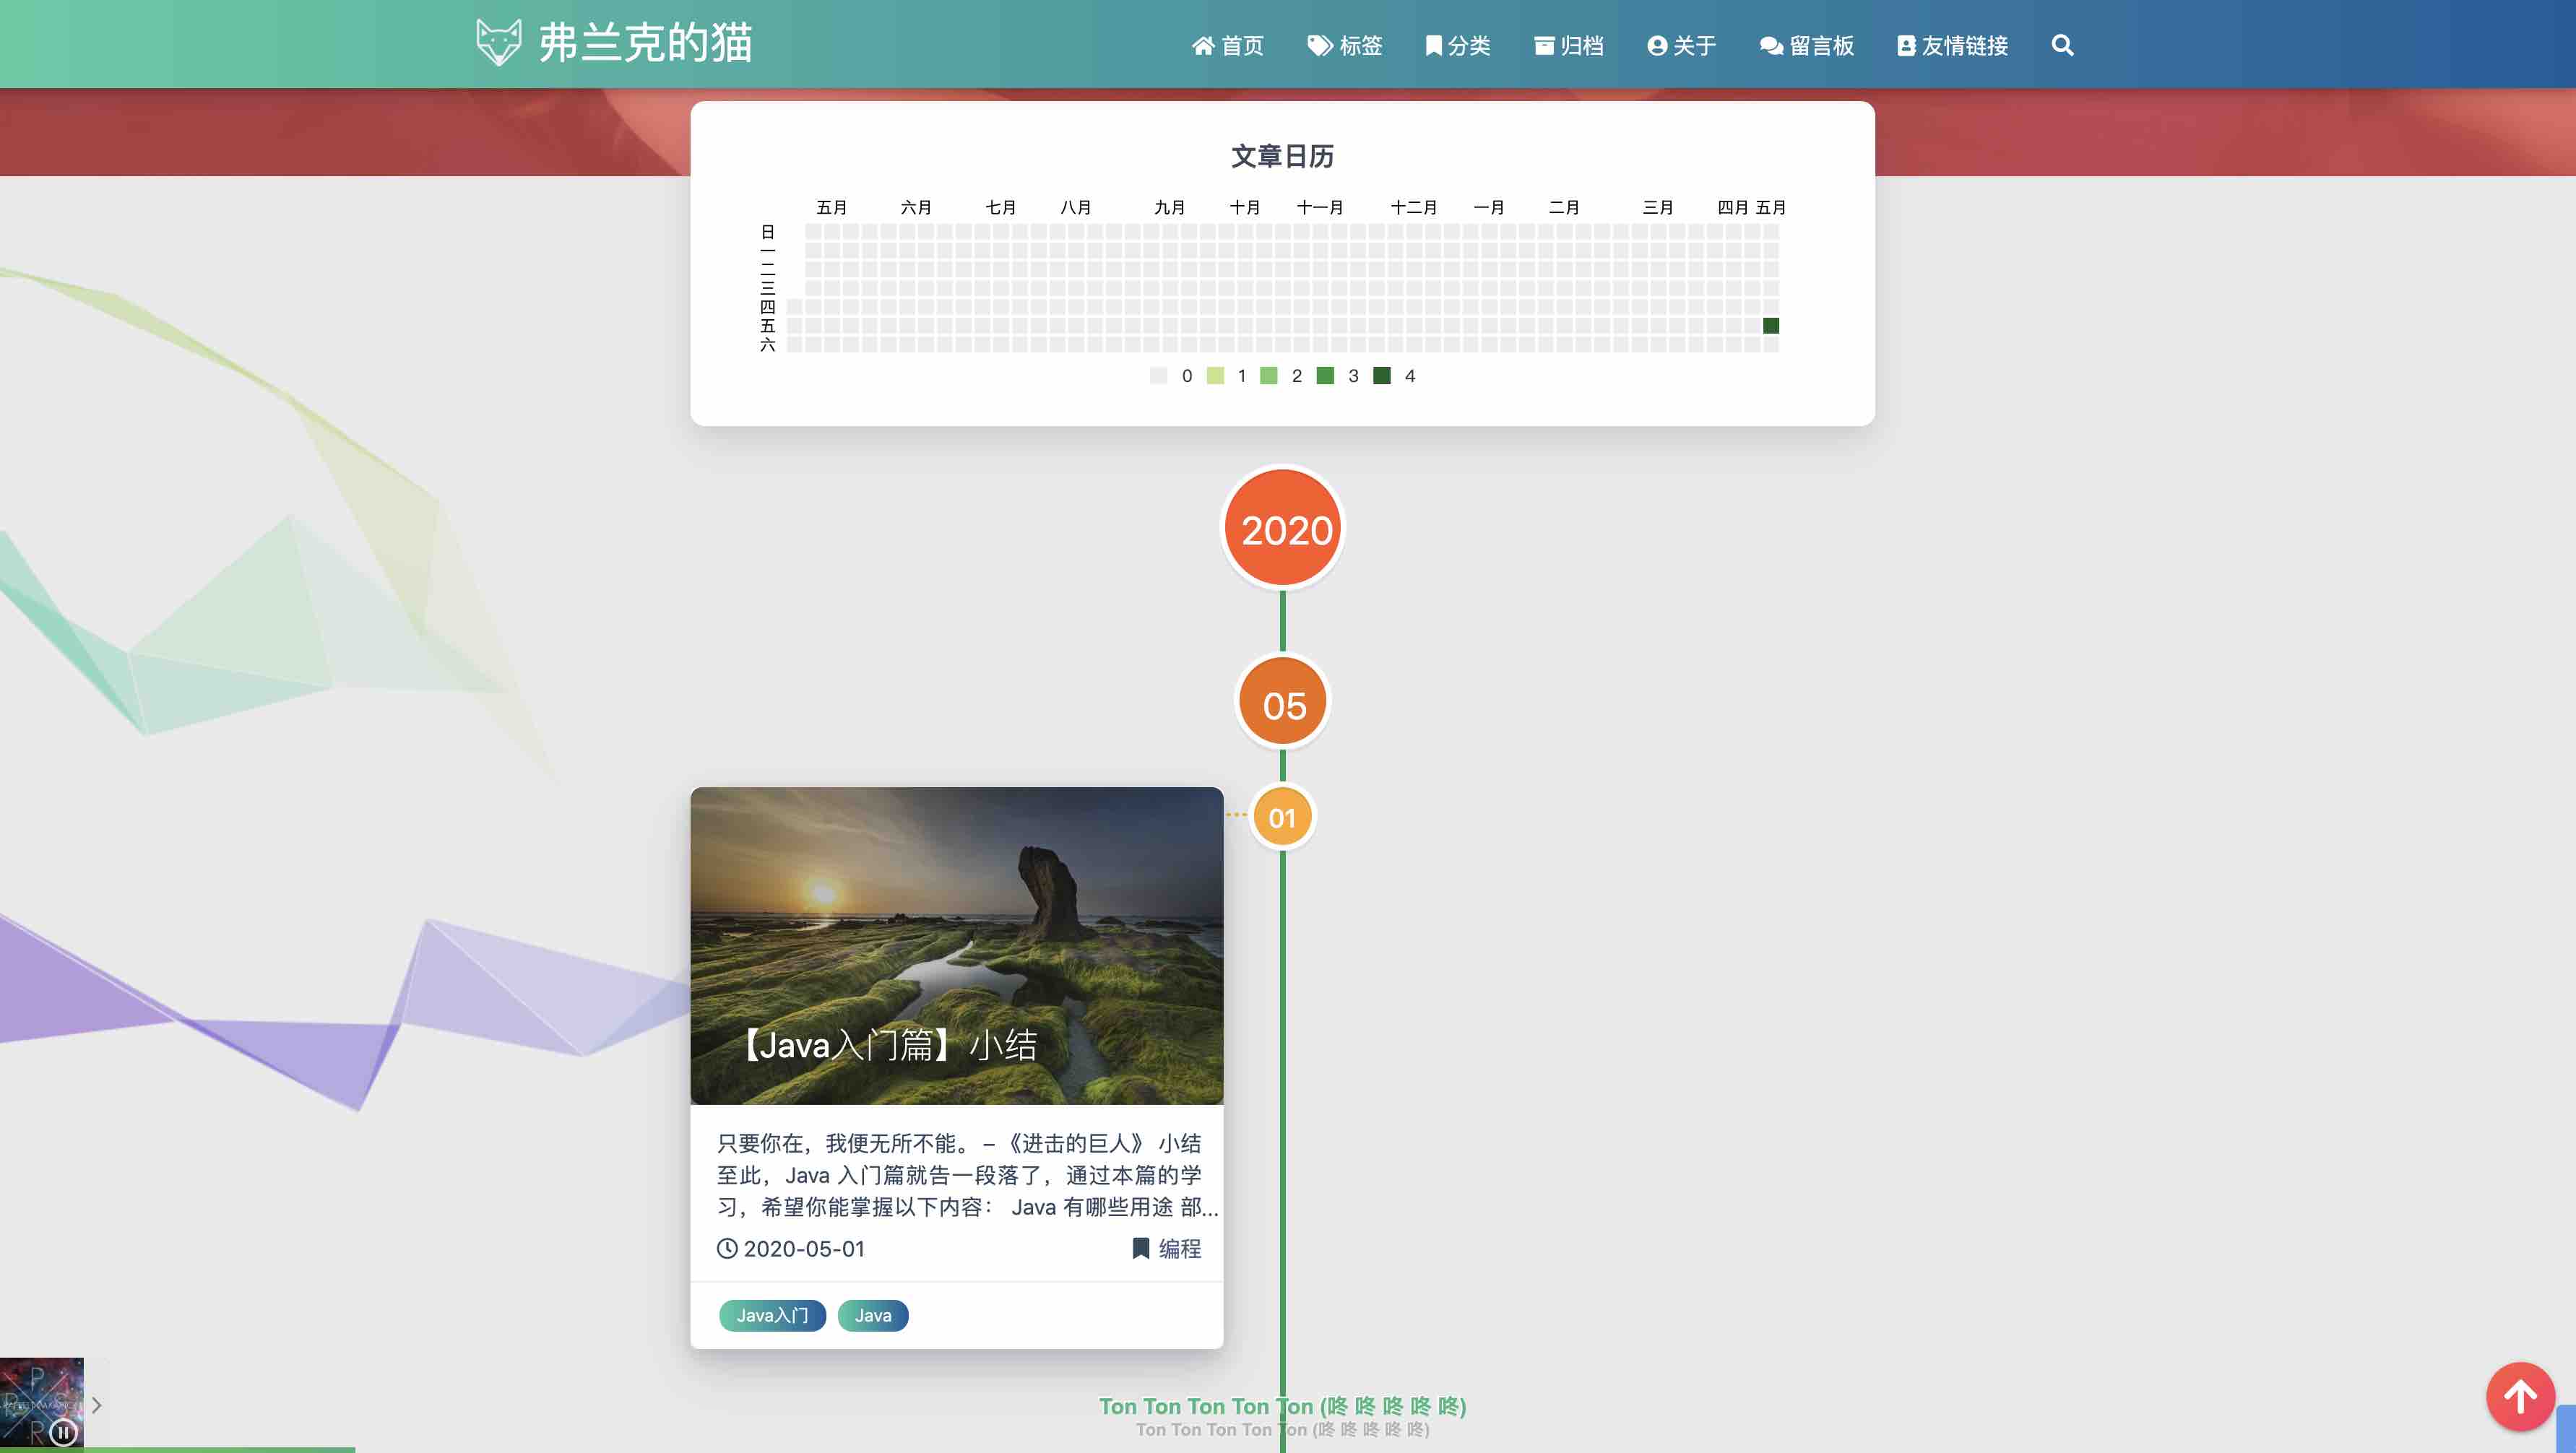The image size is (2576, 1453).
Task: Click the fox logo icon in header
Action: (498, 42)
